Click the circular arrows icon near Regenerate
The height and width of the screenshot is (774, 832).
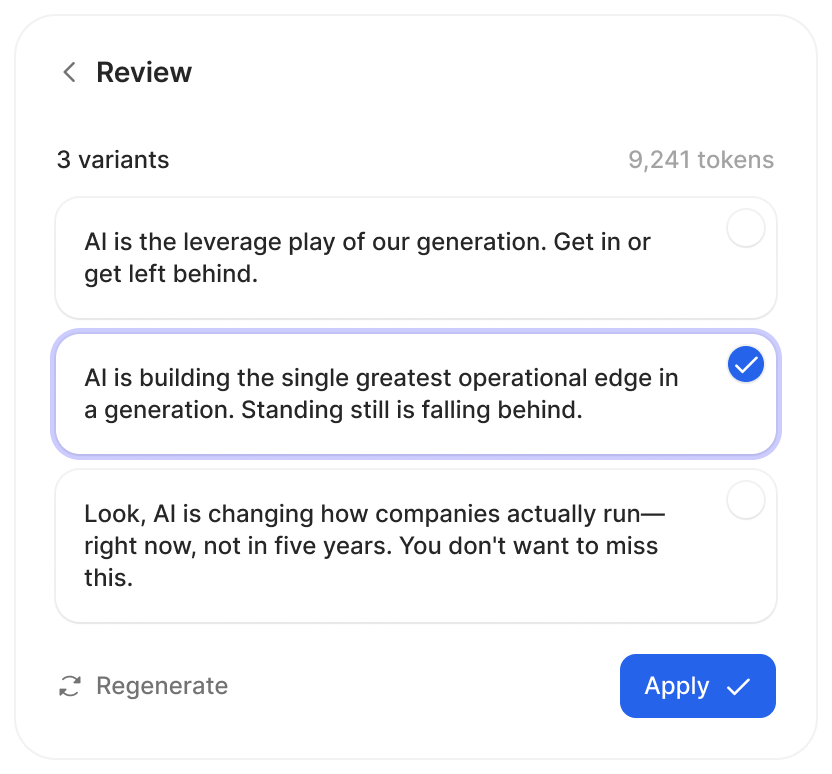click(69, 686)
